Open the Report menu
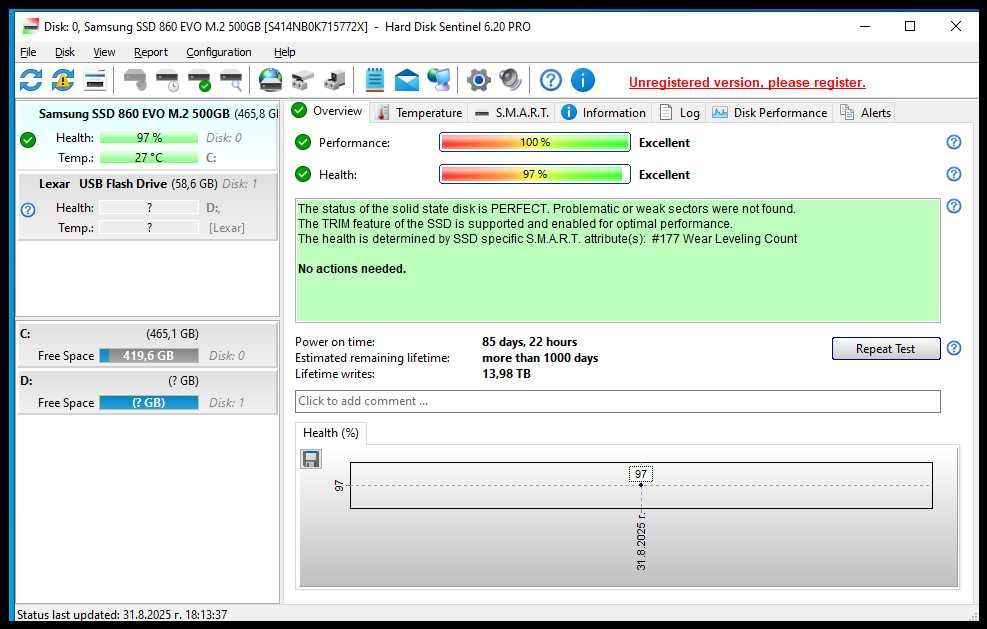This screenshot has width=987, height=629. [150, 52]
